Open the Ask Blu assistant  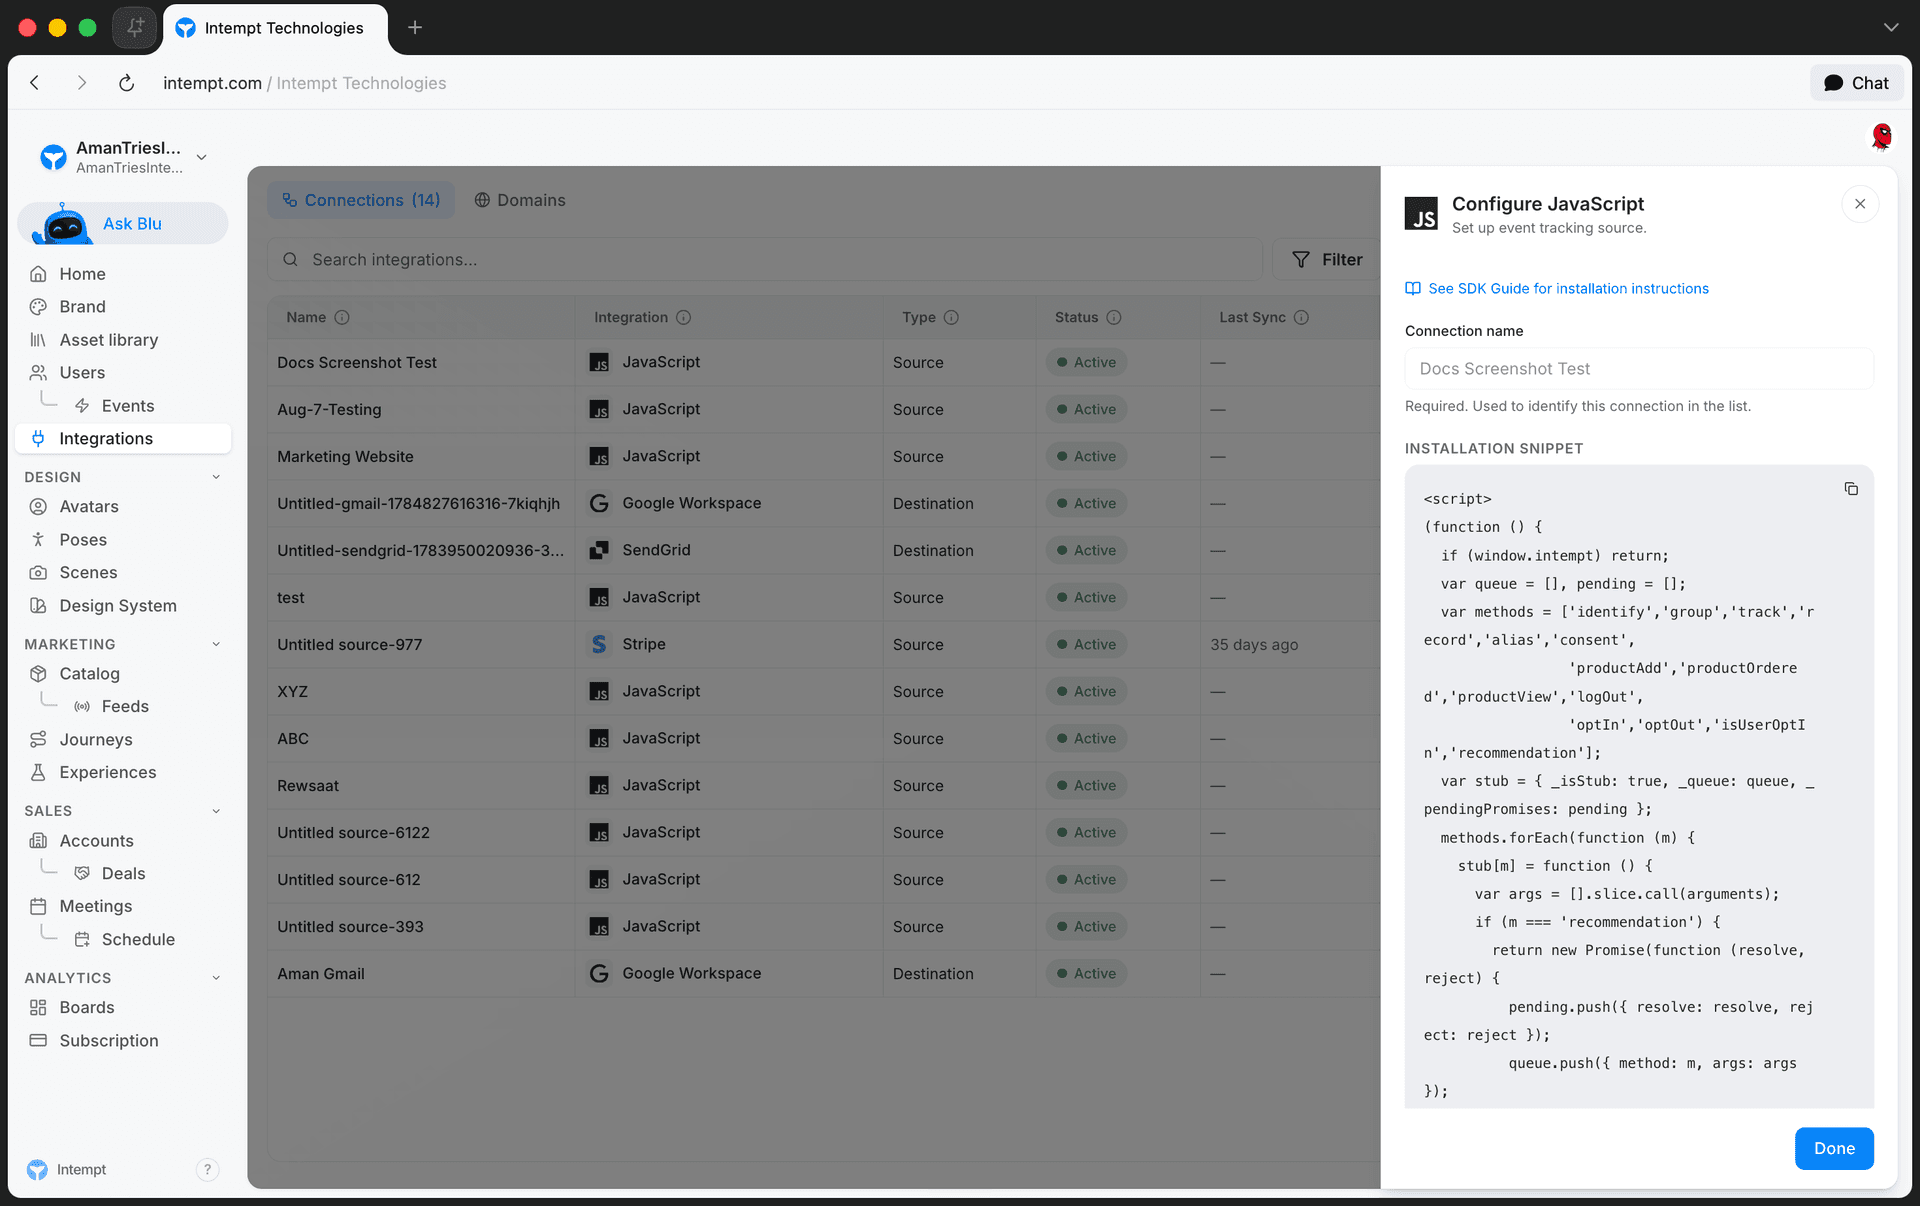click(124, 223)
